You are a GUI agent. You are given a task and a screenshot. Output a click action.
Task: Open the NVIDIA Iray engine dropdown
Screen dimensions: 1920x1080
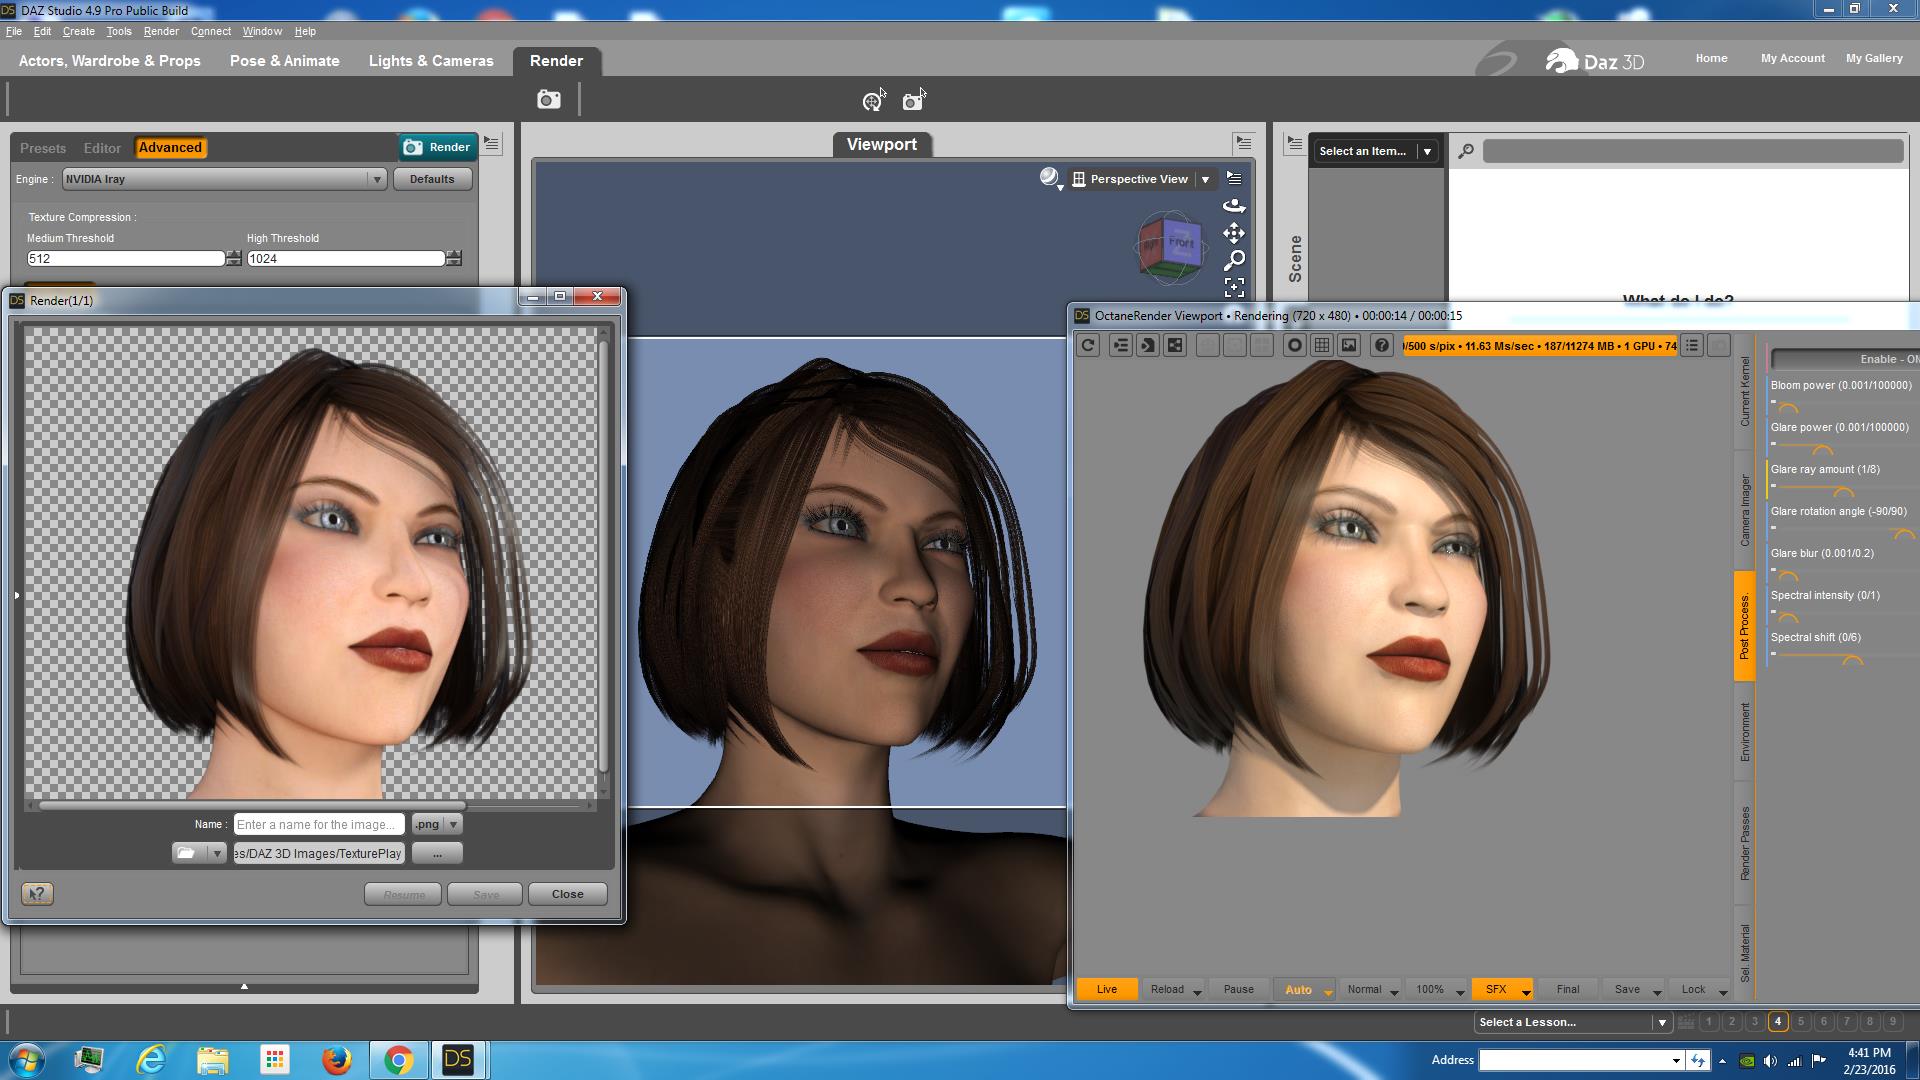point(224,179)
